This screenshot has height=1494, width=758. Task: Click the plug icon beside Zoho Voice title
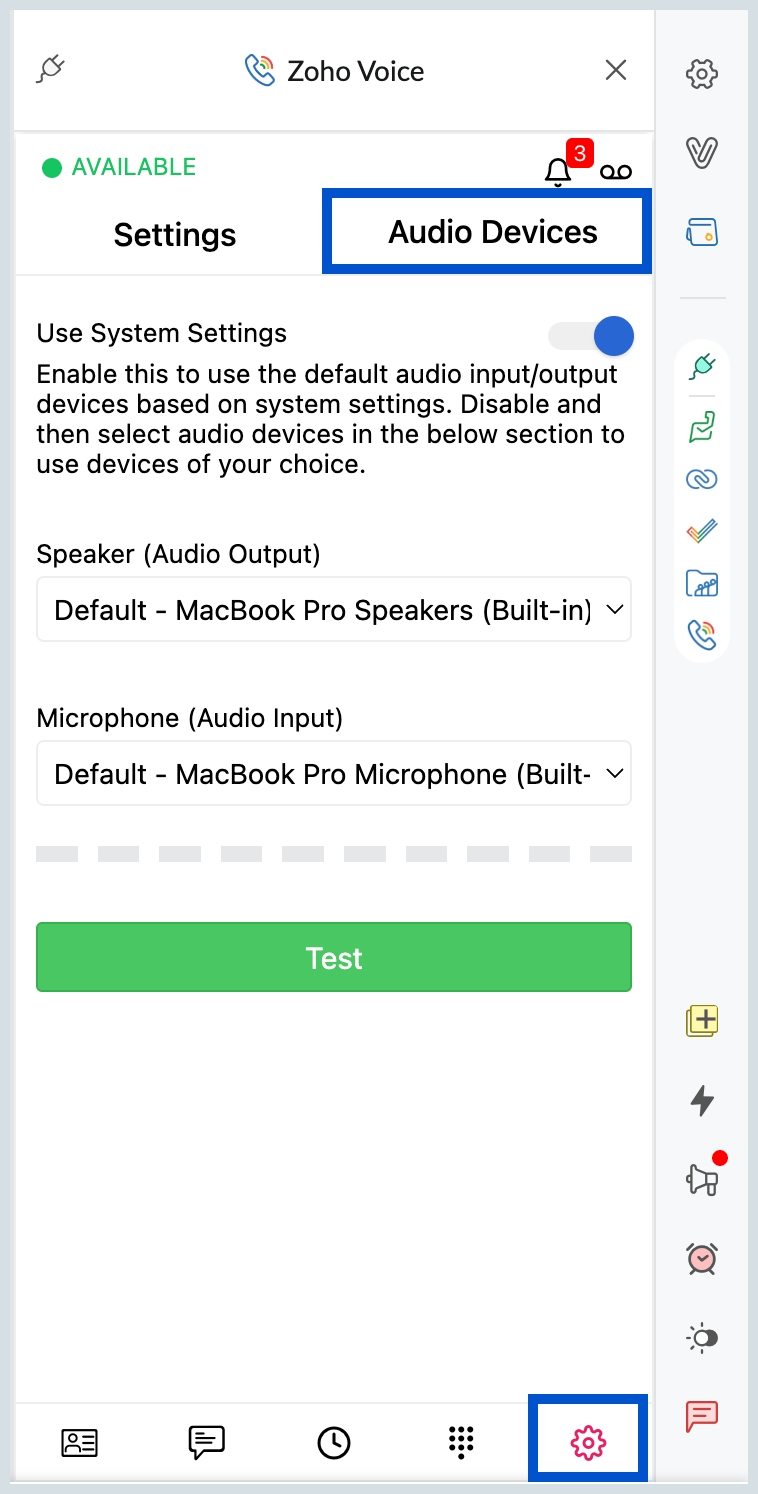point(51,70)
